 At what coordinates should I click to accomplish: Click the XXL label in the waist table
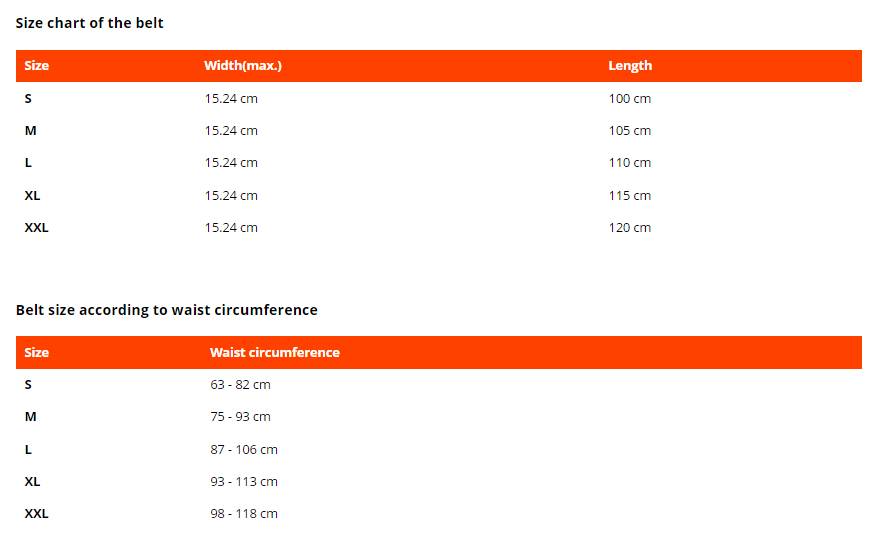tap(37, 514)
